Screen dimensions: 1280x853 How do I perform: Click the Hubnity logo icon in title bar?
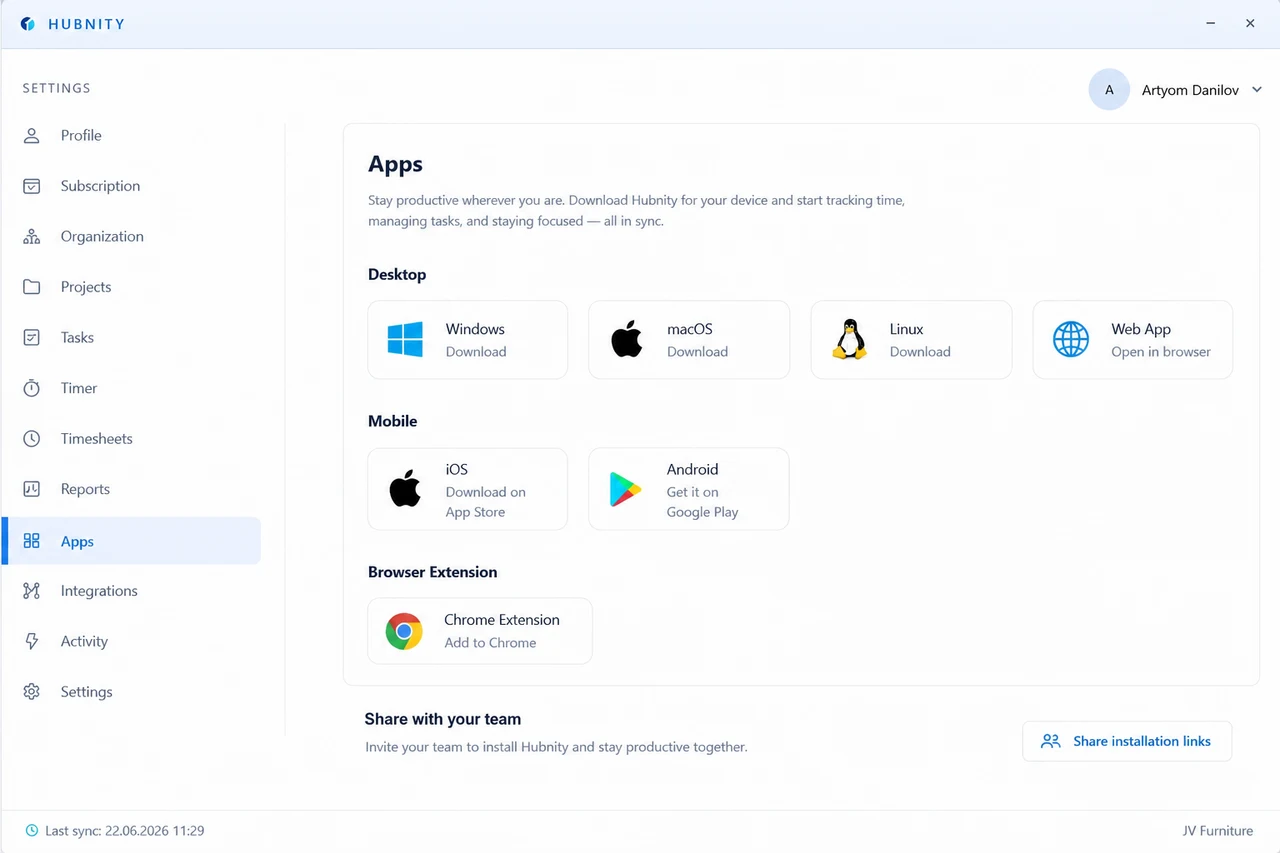click(x=28, y=24)
